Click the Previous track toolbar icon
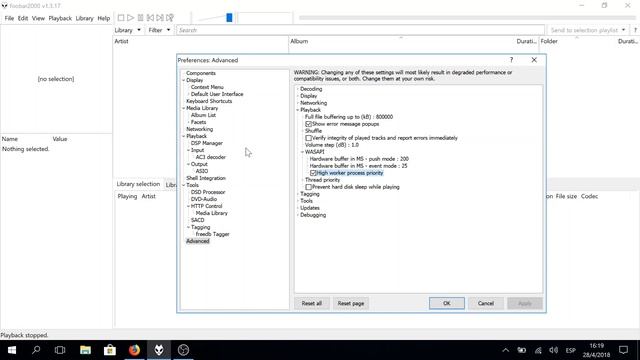 click(150, 18)
